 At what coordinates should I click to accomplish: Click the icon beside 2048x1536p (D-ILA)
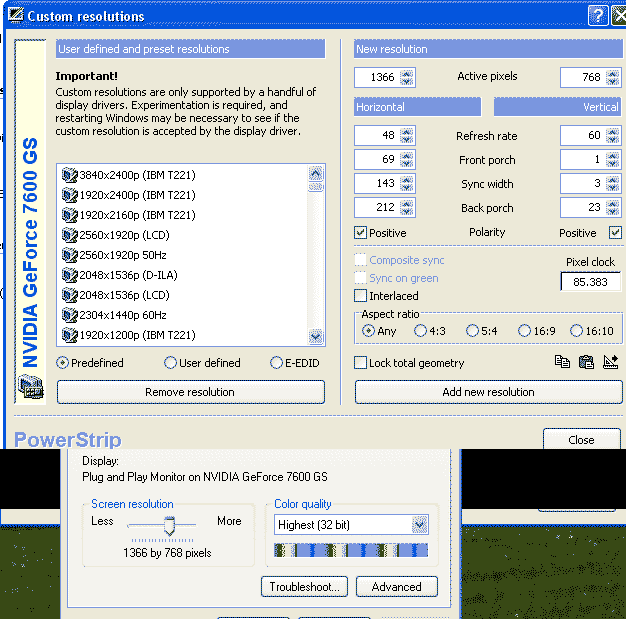[x=69, y=275]
